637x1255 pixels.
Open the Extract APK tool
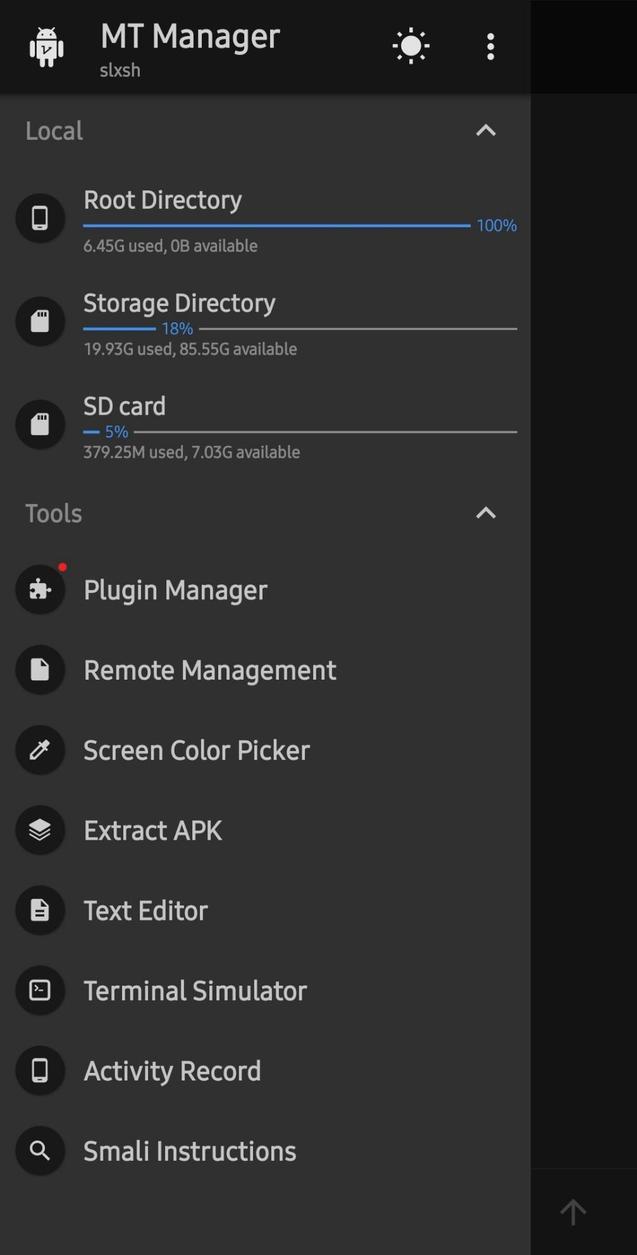coord(152,830)
